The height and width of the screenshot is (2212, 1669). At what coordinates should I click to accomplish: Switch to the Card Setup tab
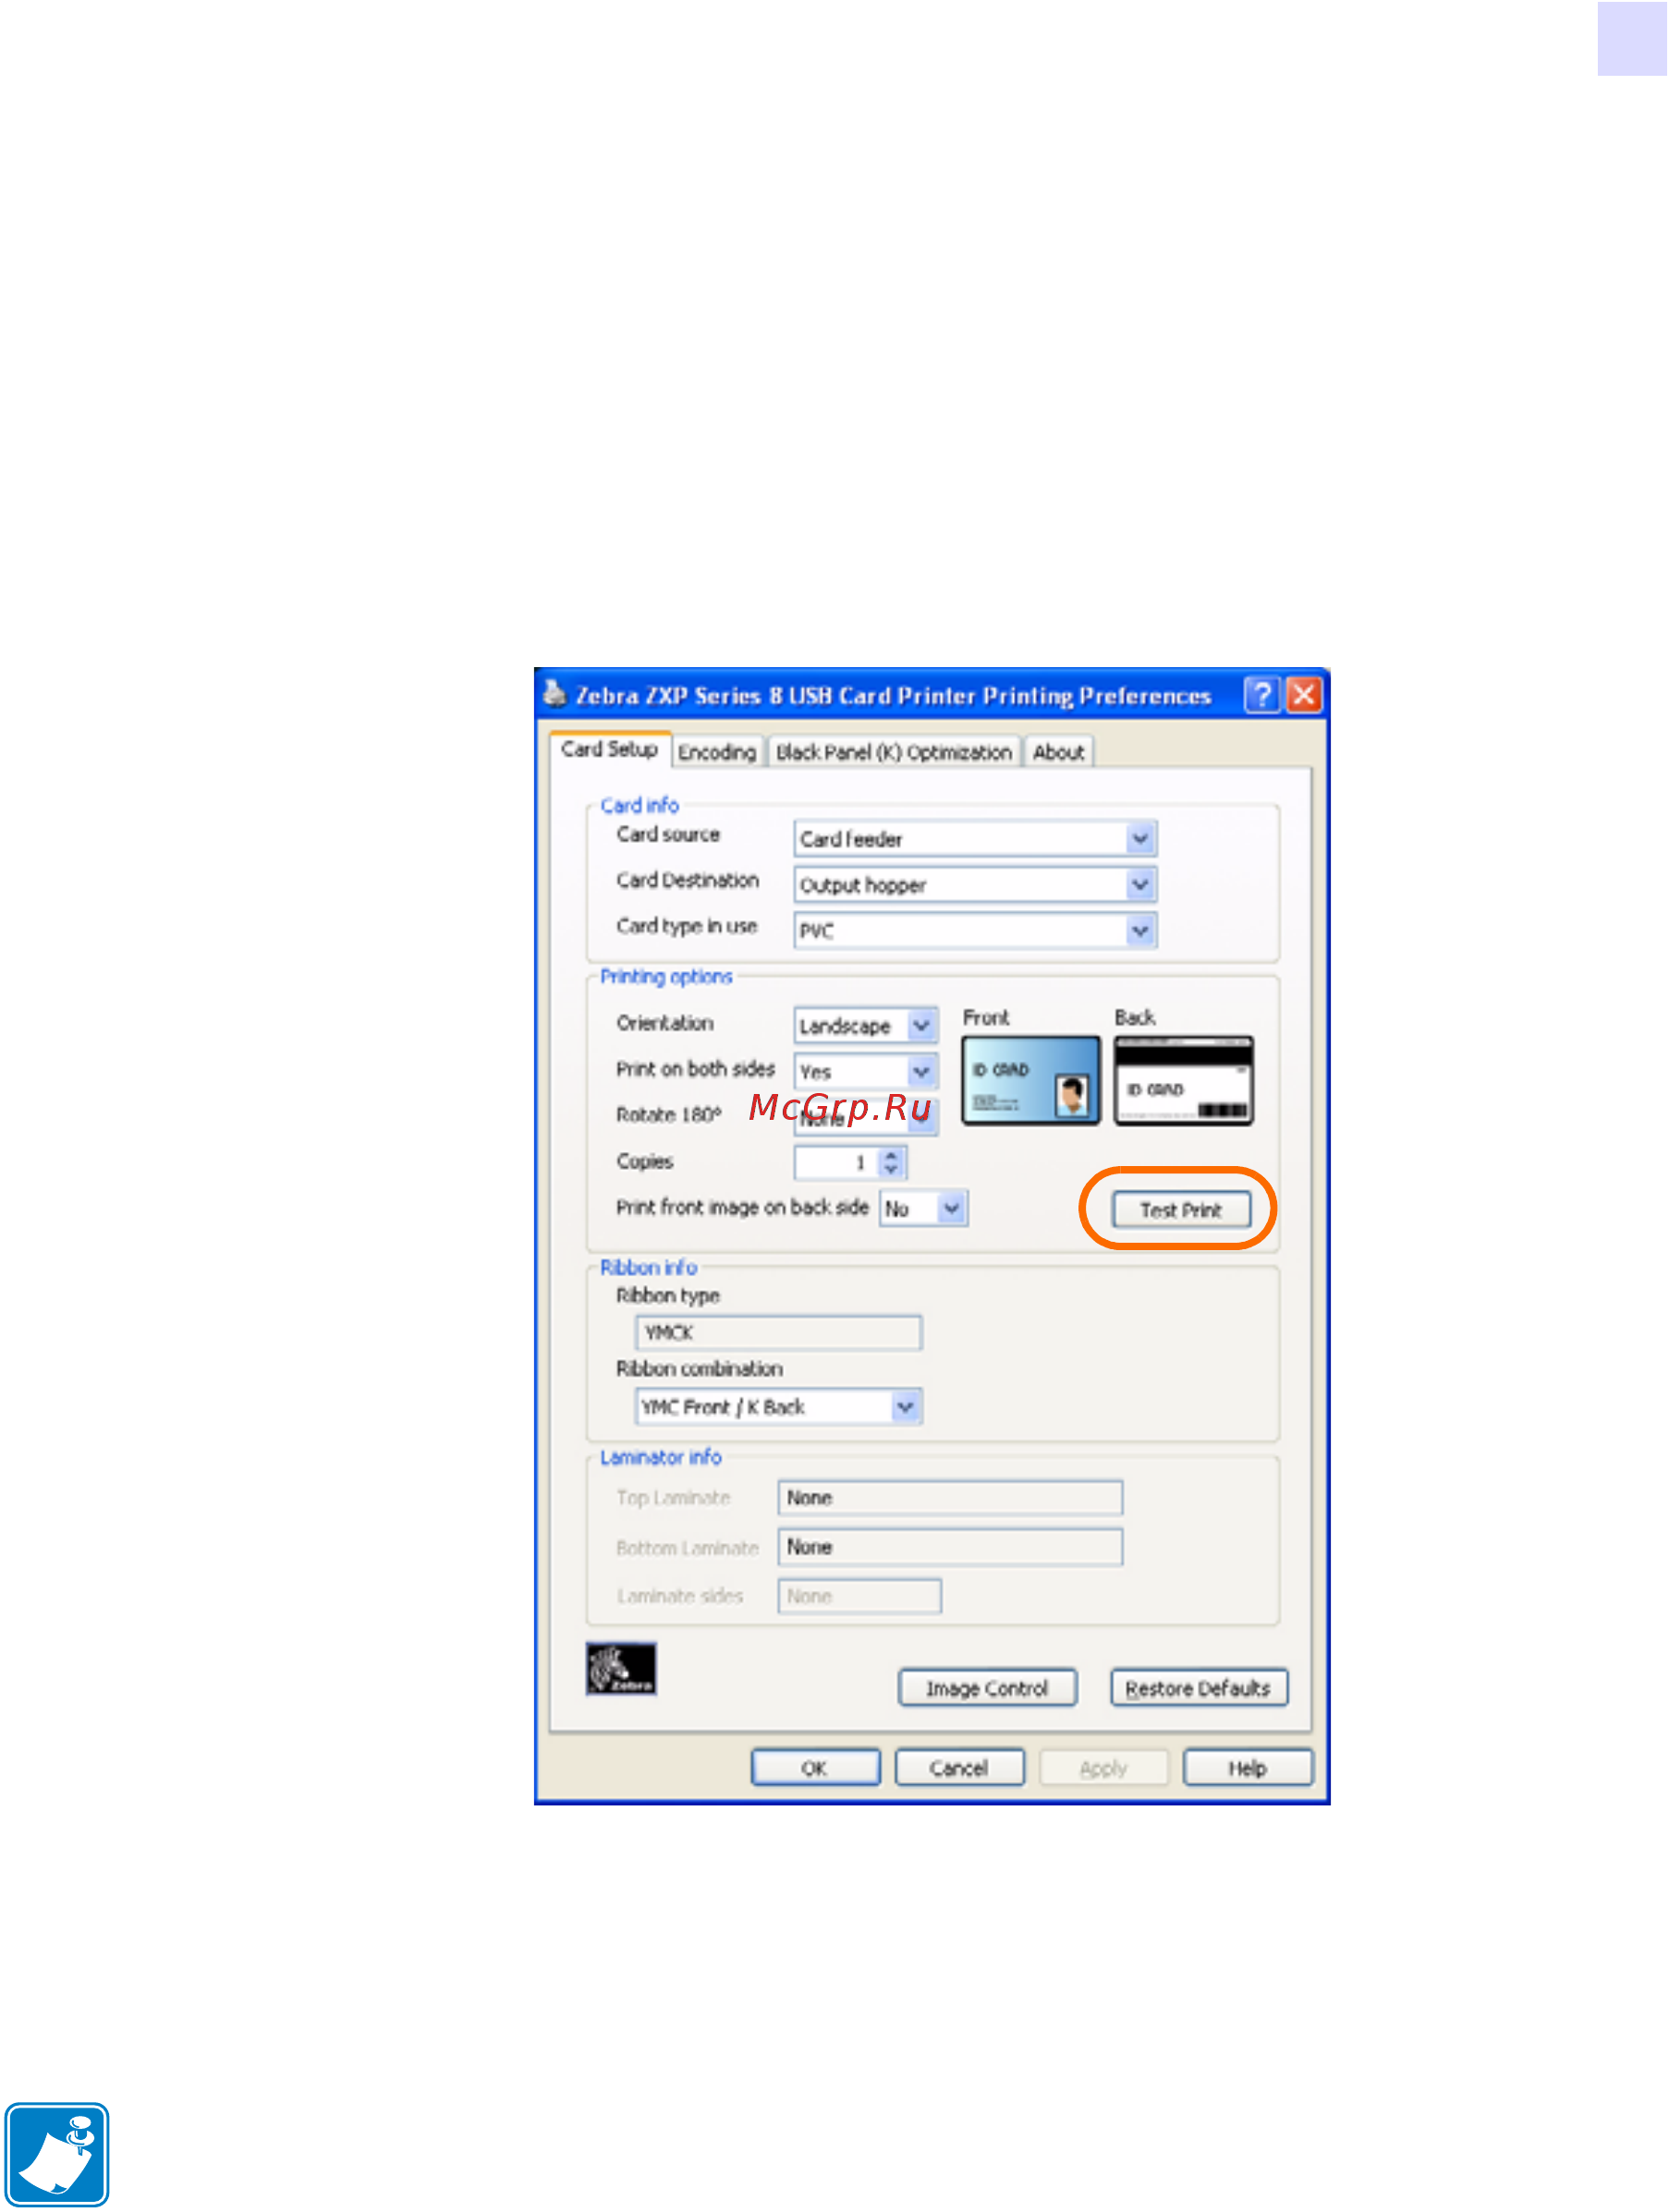pyautogui.click(x=609, y=749)
